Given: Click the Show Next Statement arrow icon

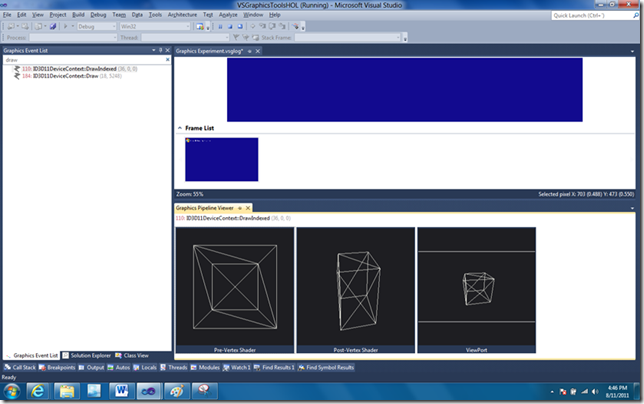Looking at the screenshot, I should pyautogui.click(x=253, y=26).
